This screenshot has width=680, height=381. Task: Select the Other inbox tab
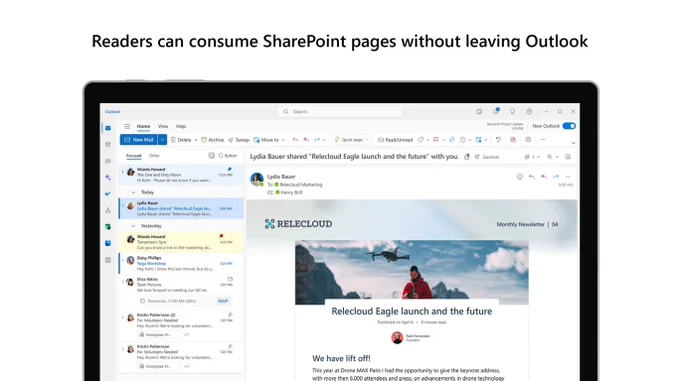click(x=154, y=156)
